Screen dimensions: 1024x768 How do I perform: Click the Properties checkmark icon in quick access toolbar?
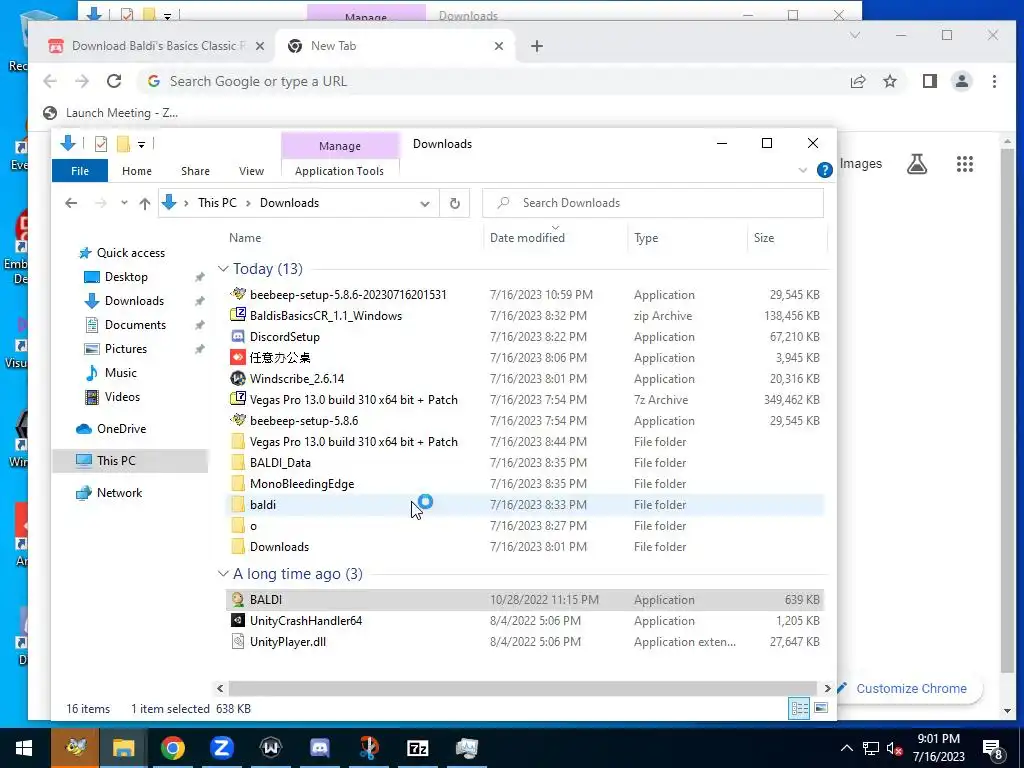pos(101,144)
